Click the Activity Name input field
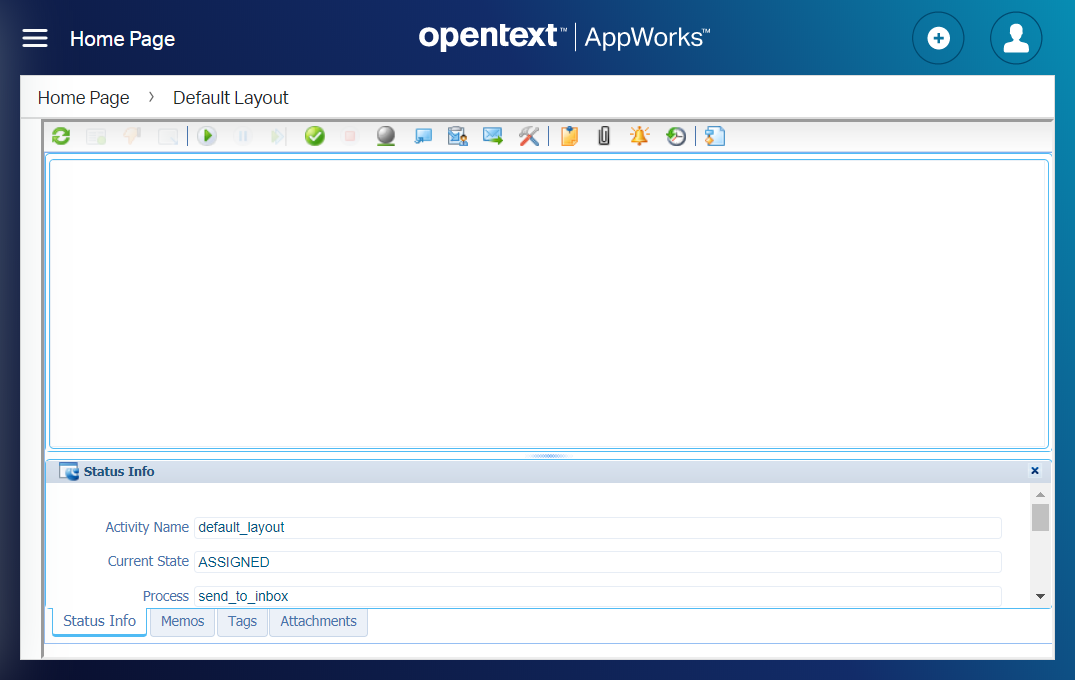Screen dimensions: 1075x680 [597, 527]
